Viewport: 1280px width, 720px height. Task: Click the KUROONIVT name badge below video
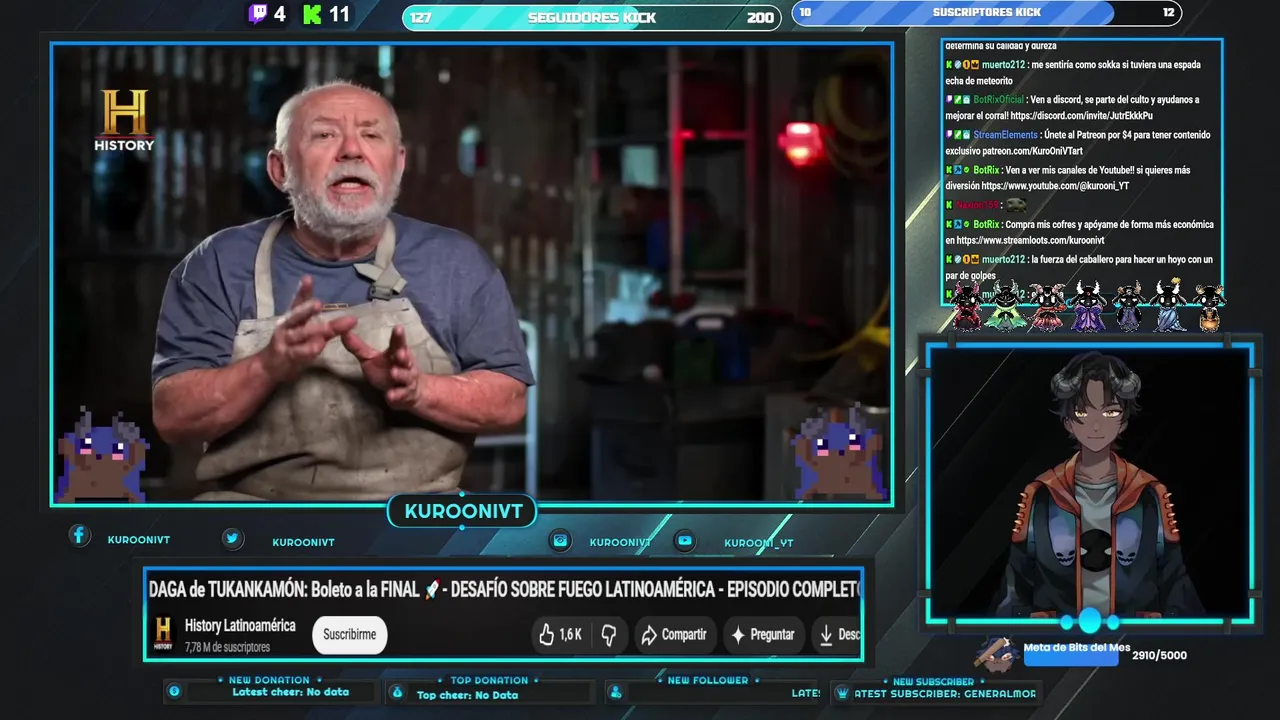tap(463, 512)
